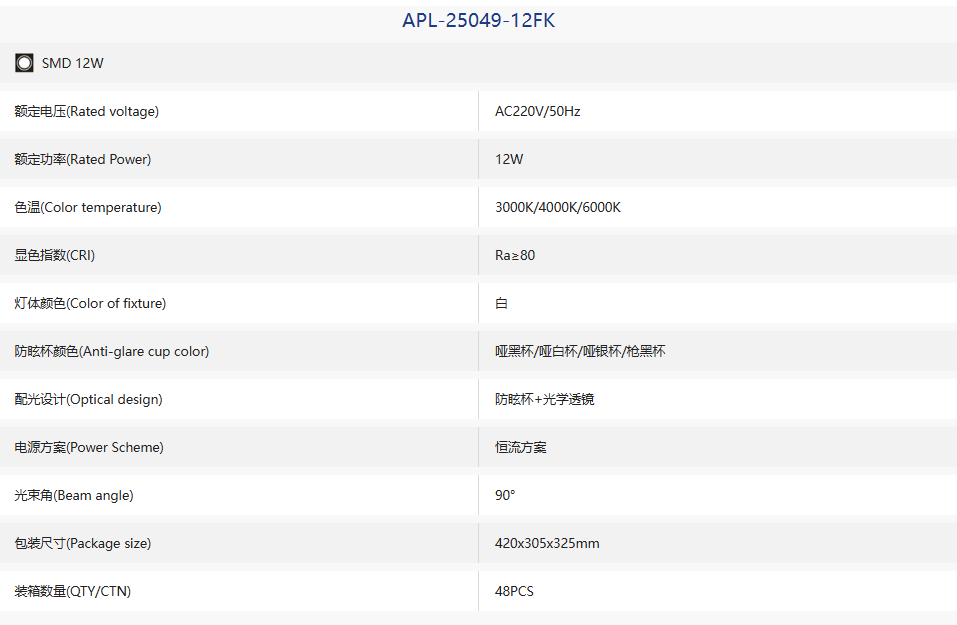Select the Optical design label
Screen dimensions: 957x625
(88, 399)
